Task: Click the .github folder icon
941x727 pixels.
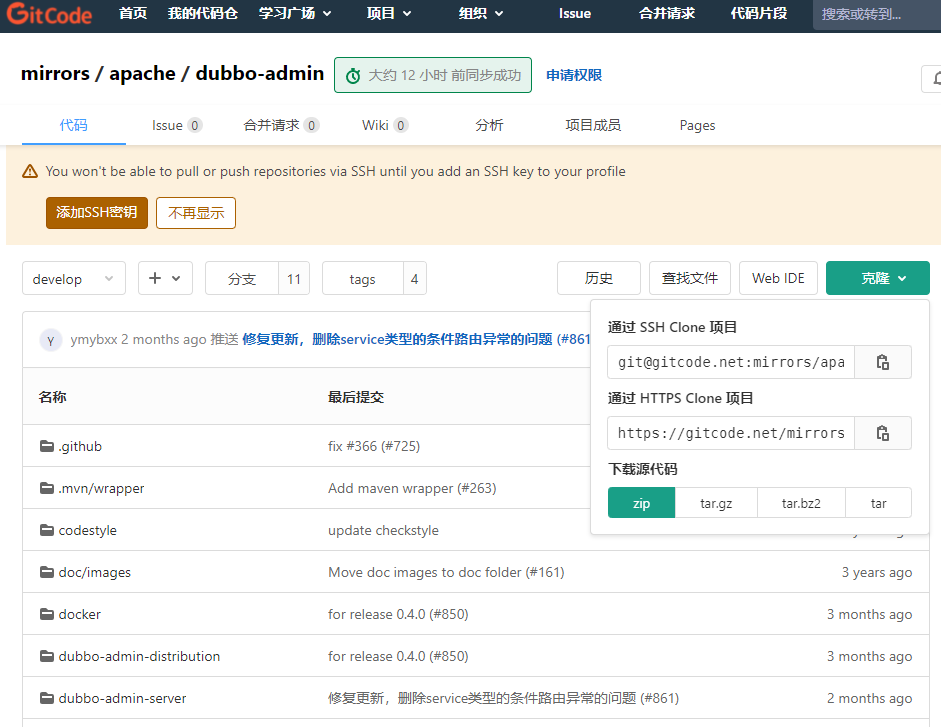Action: click(47, 445)
